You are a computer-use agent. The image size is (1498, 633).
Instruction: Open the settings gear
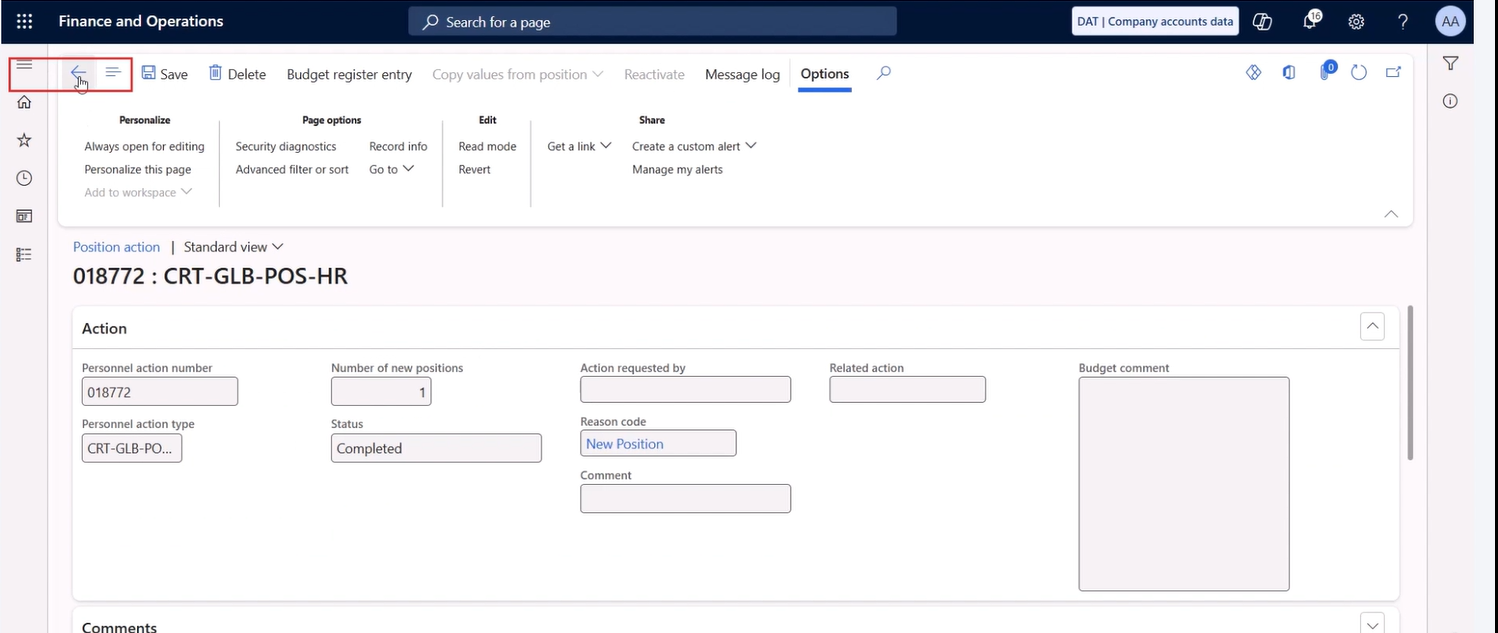pos(1356,21)
